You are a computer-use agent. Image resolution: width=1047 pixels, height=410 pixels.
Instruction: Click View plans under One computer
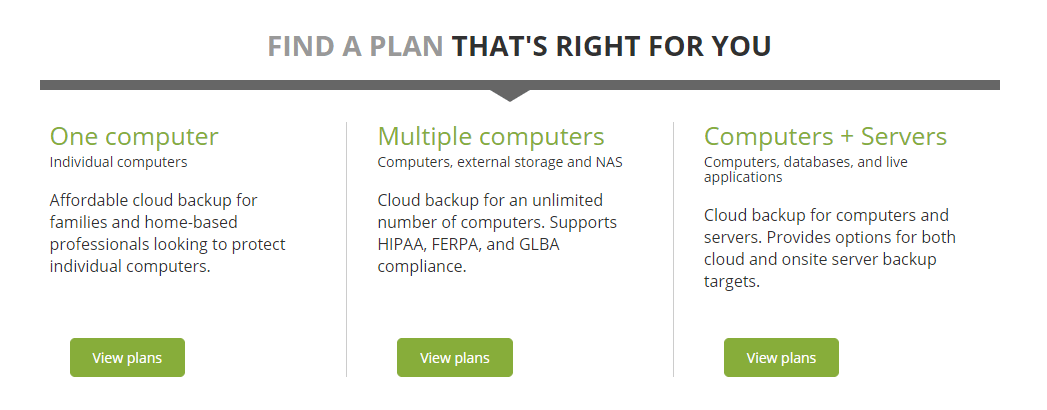[127, 357]
